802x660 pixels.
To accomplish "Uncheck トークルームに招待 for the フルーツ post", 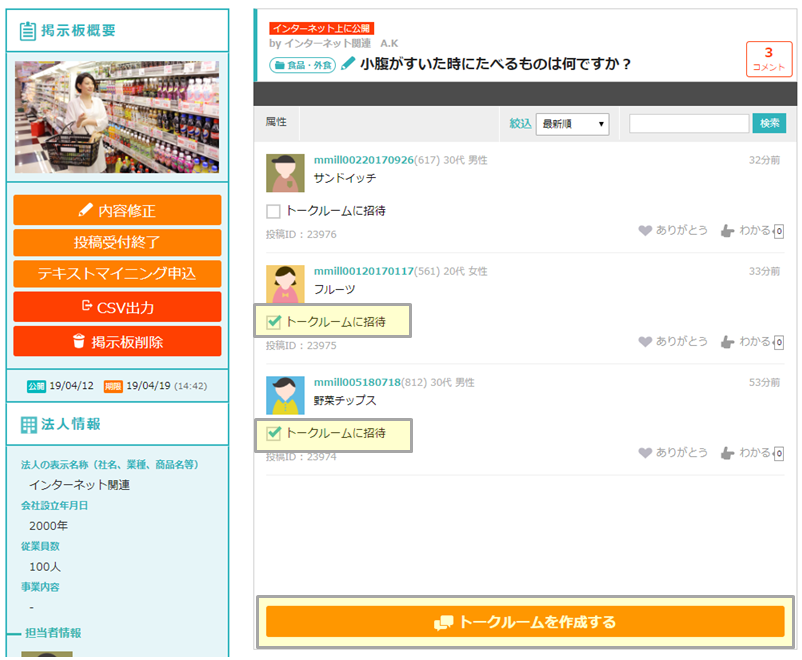I will tap(273, 322).
